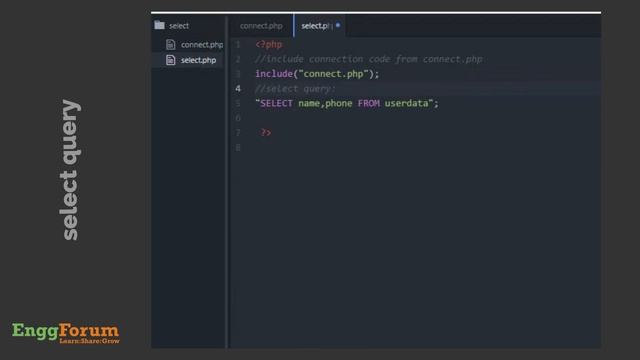Click the FROM keyword in the query
The width and height of the screenshot is (640, 360).
coord(369,103)
